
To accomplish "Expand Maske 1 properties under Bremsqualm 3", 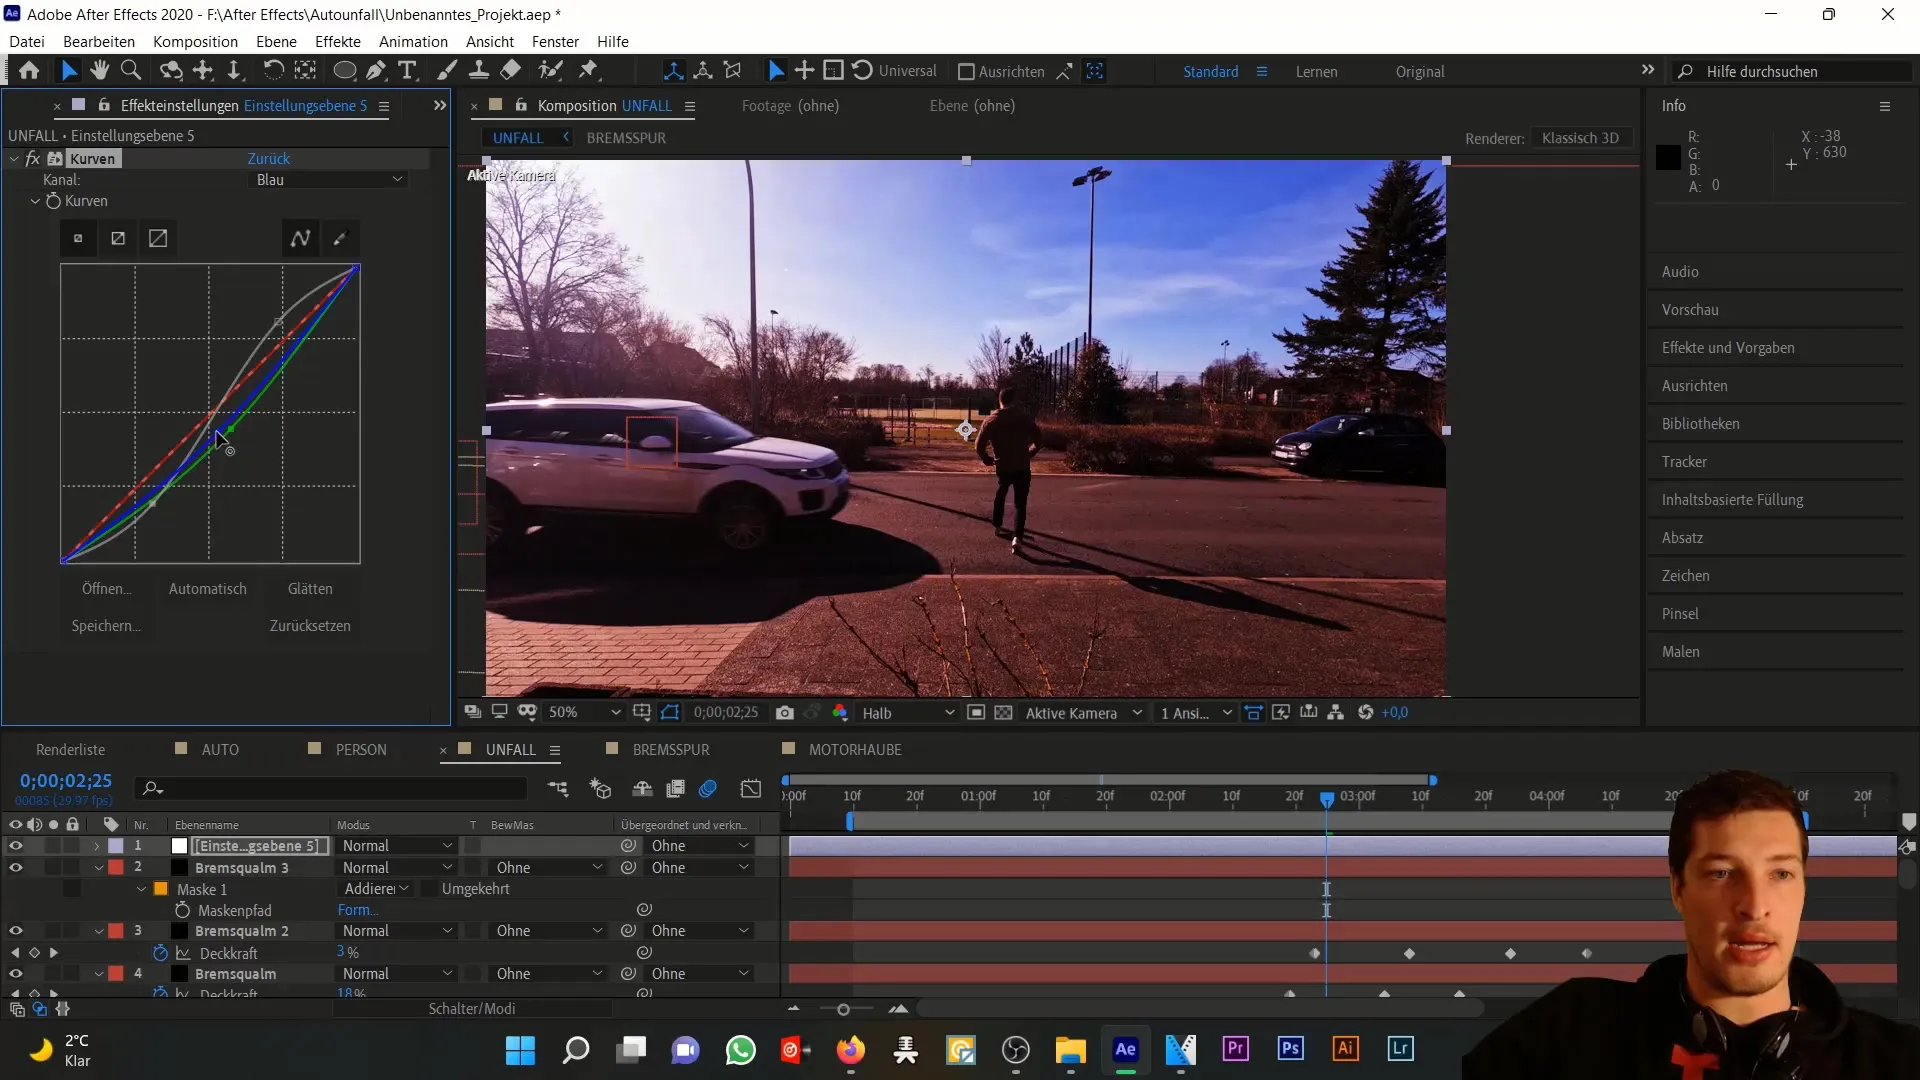I will click(x=140, y=889).
